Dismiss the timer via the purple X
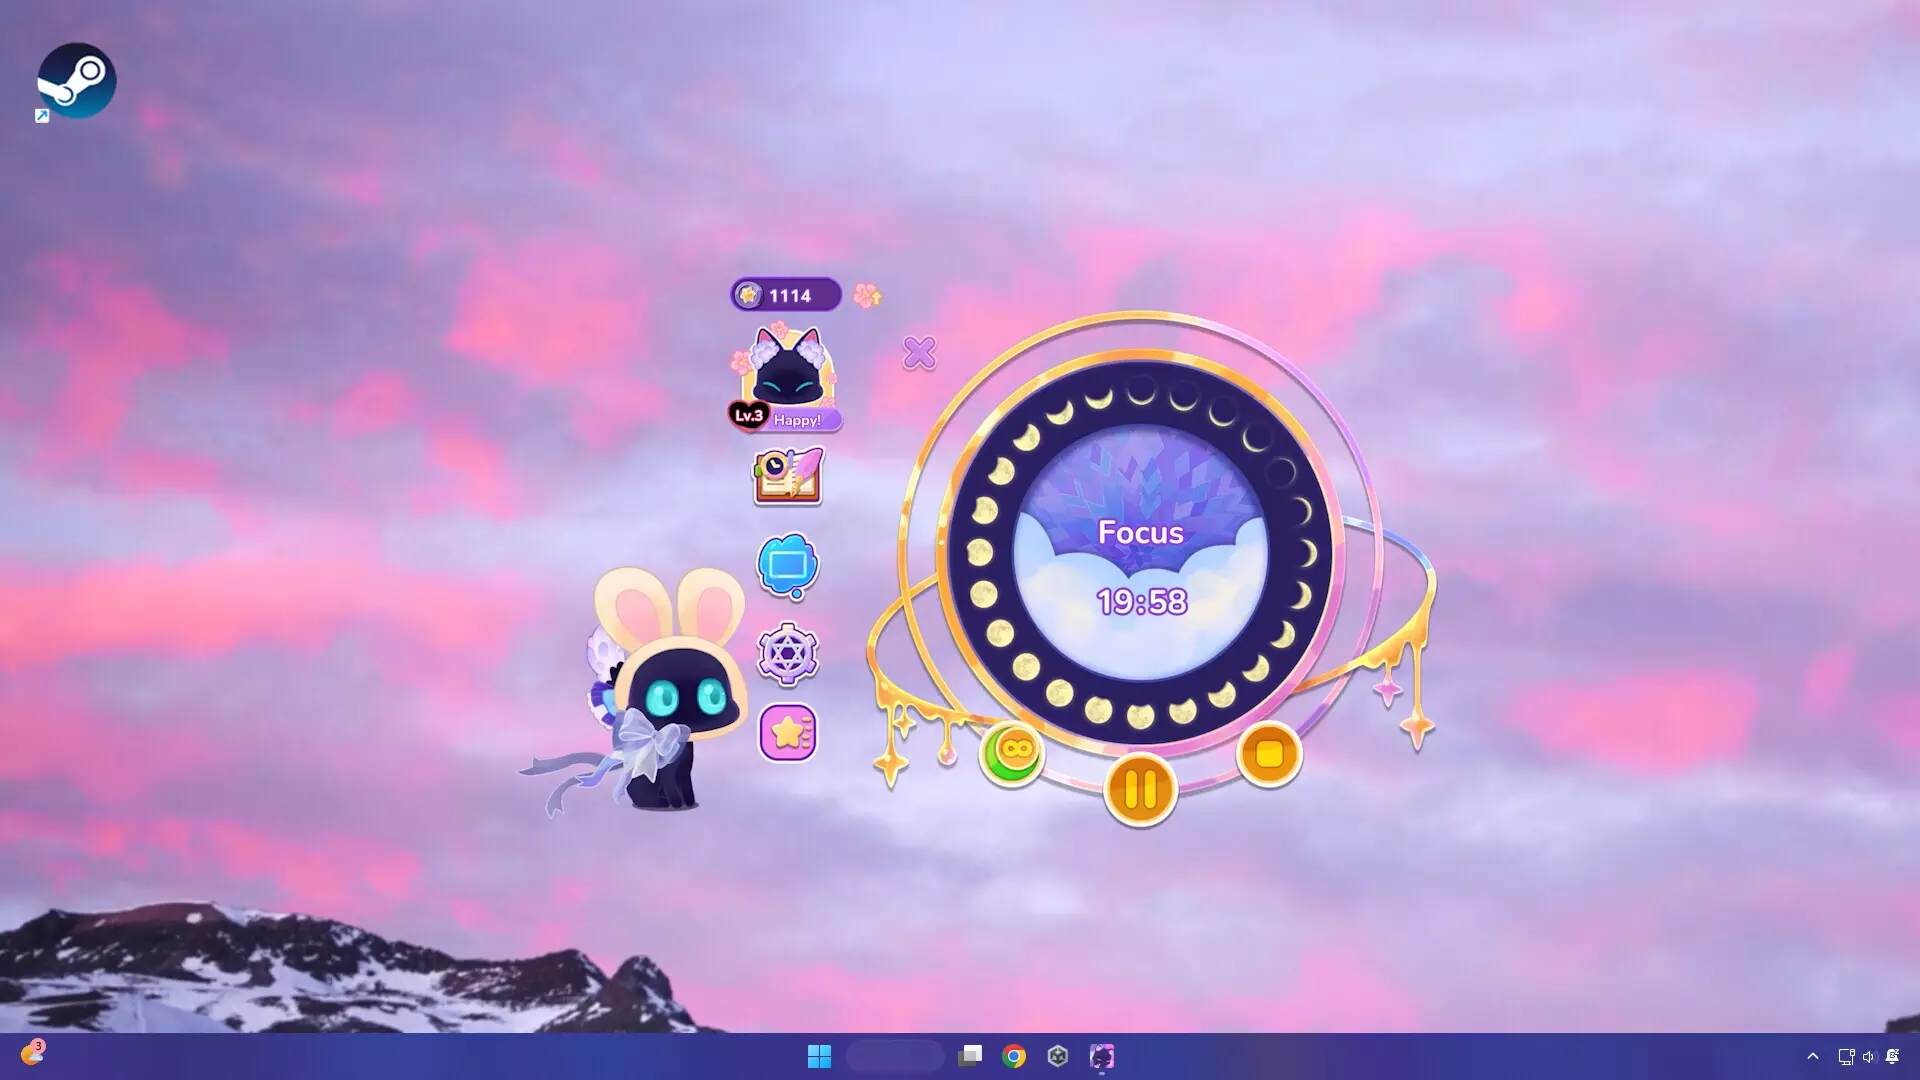 pos(919,353)
